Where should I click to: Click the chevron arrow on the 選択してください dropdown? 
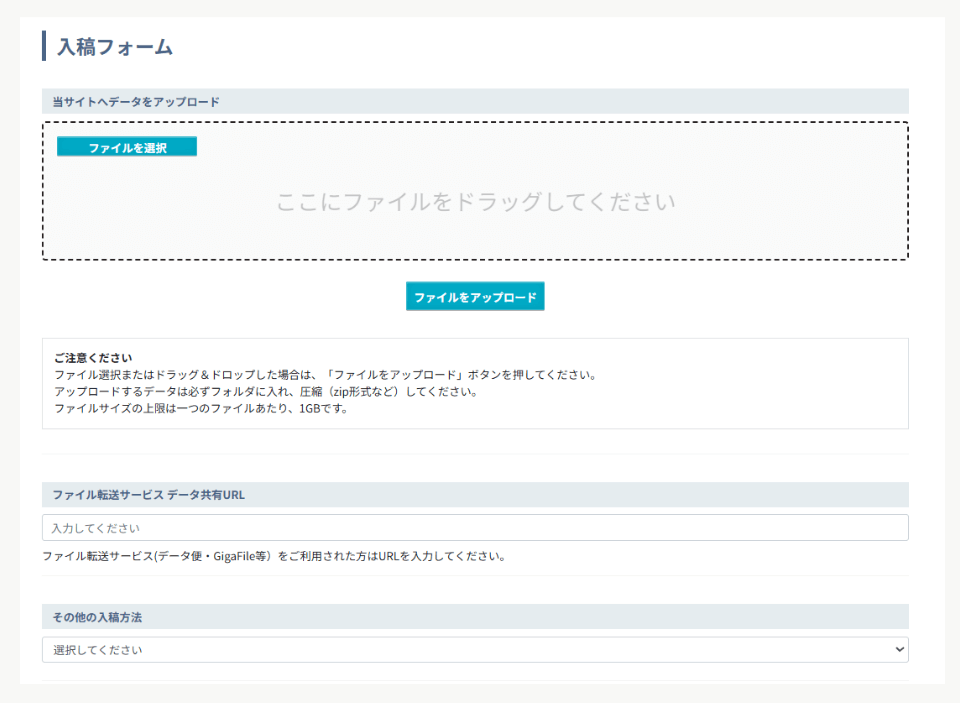tap(897, 650)
